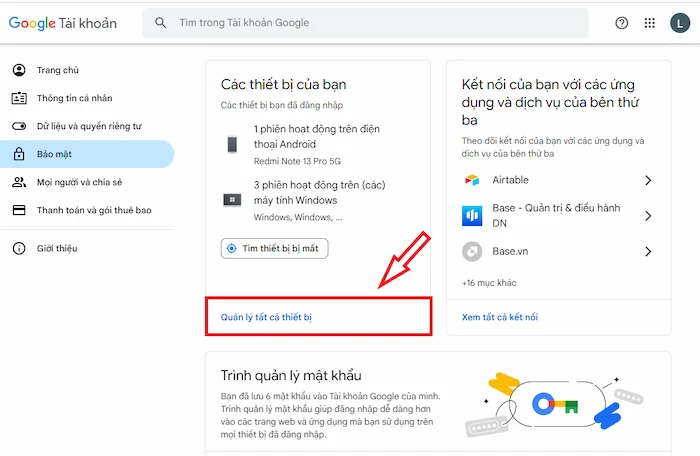The height and width of the screenshot is (456, 700).
Task: Focus the Tìm trong Tài khoản Google field
Action: [365, 23]
